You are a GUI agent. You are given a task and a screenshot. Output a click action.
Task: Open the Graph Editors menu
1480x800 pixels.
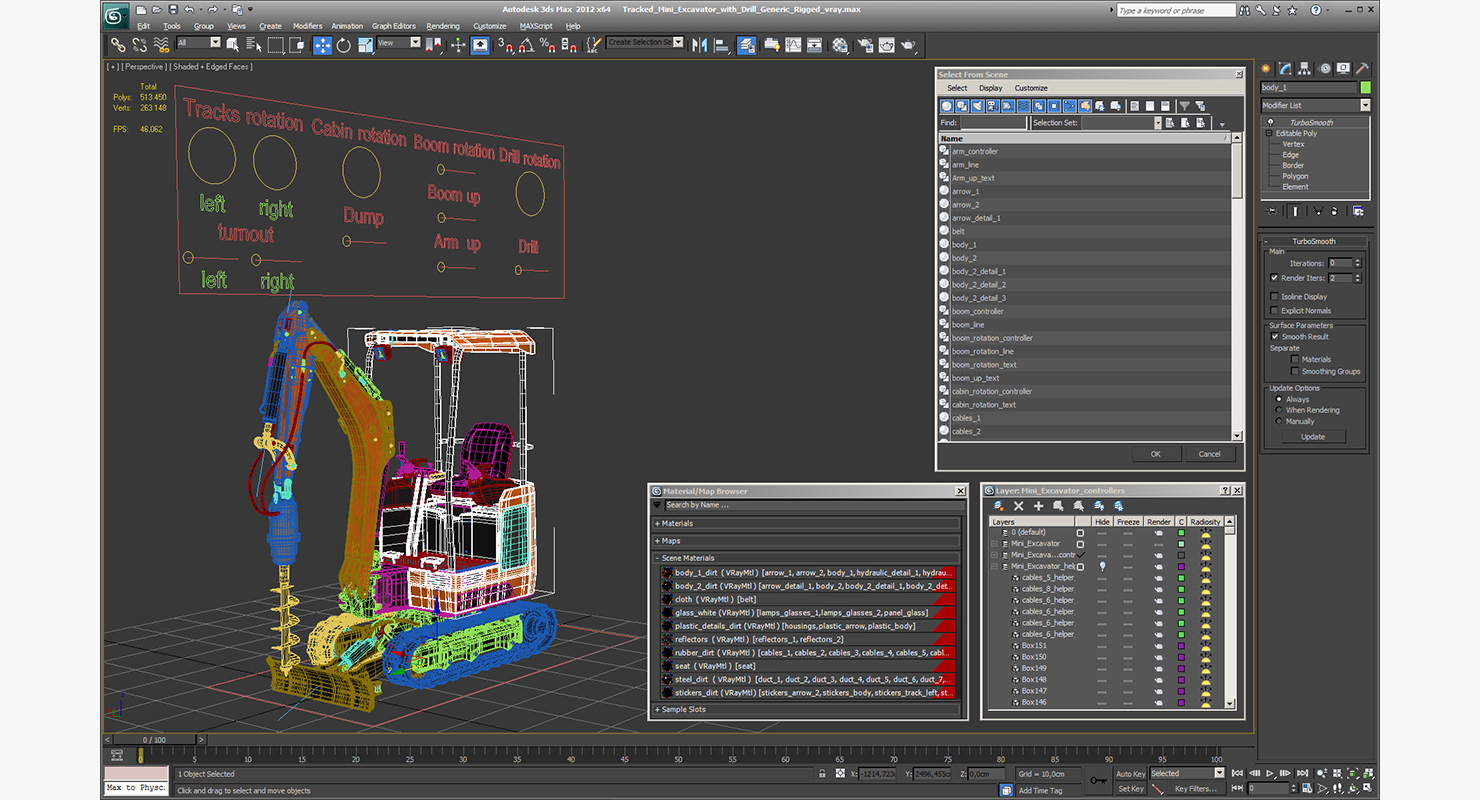pos(394,26)
